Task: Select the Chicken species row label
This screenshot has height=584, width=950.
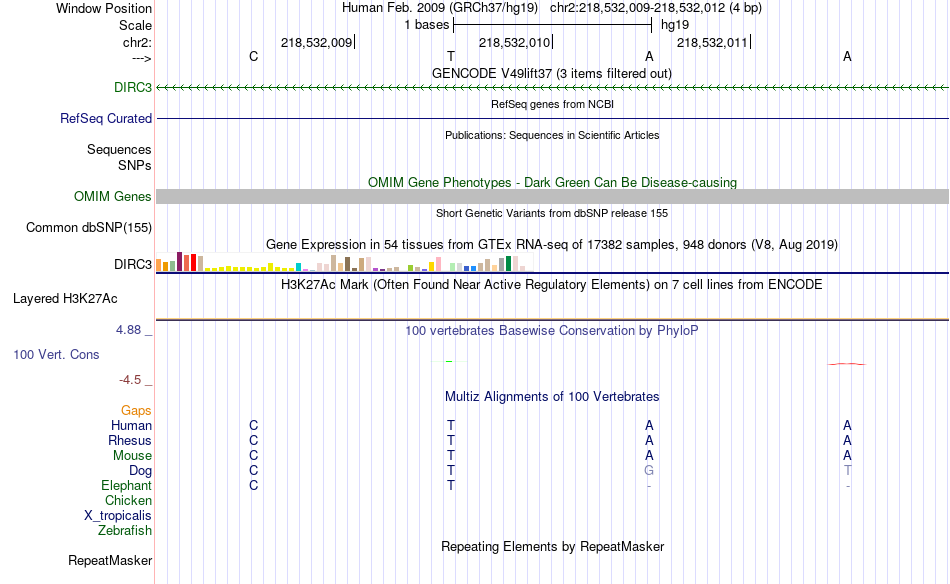Action: tap(128, 500)
